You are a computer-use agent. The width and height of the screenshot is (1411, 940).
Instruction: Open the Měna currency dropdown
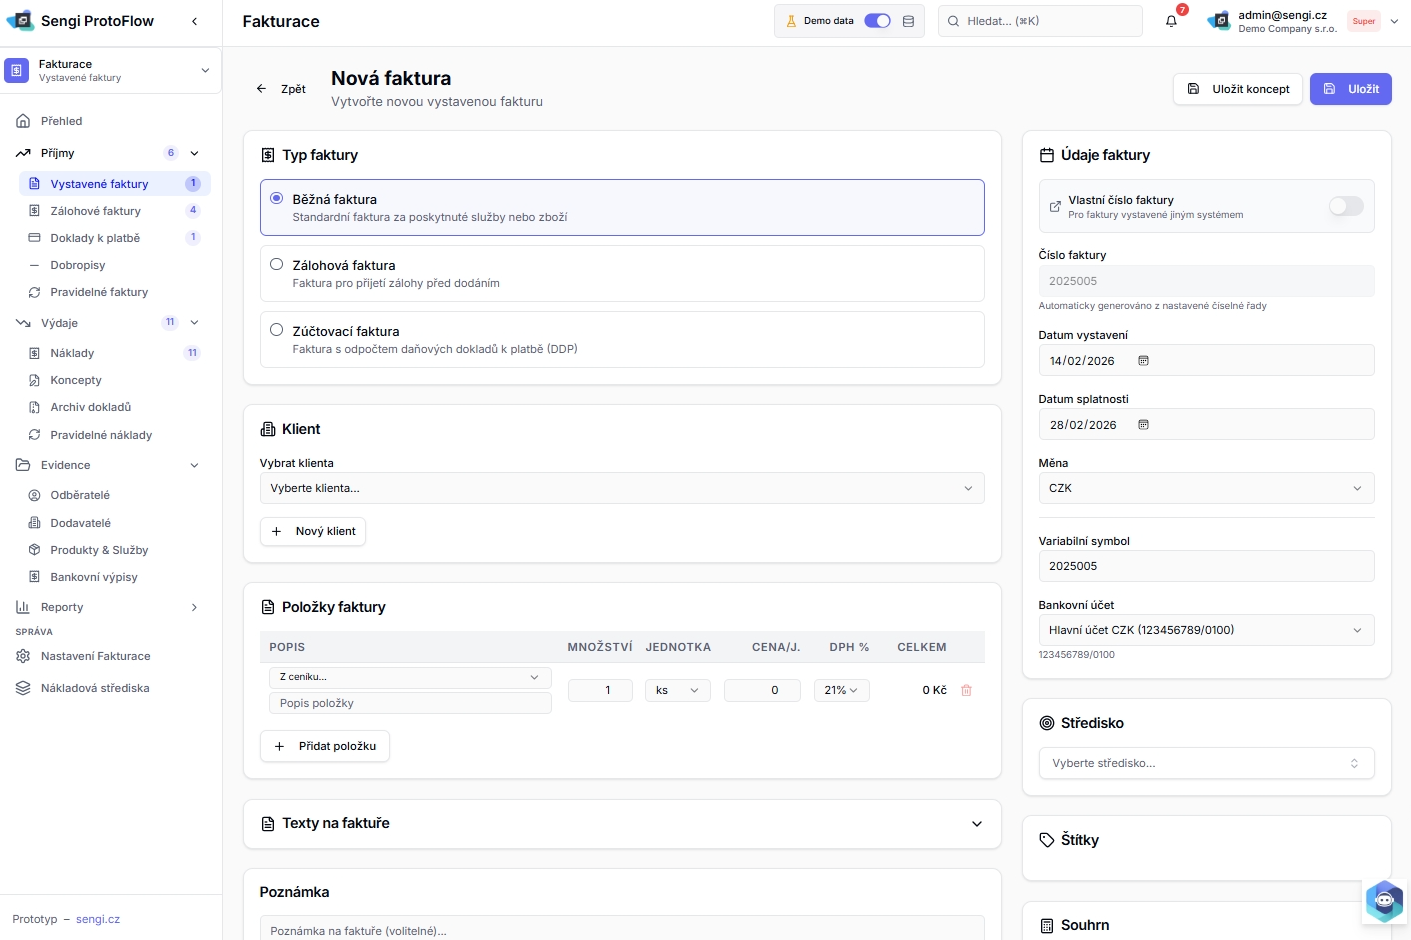pyautogui.click(x=1205, y=488)
